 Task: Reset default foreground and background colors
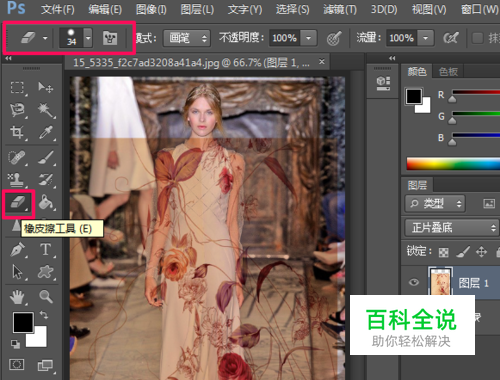[15, 344]
